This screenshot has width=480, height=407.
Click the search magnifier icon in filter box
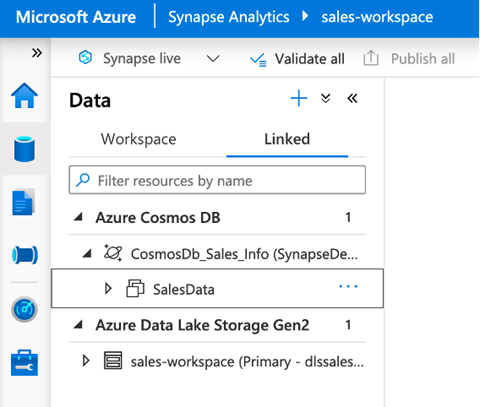(83, 180)
